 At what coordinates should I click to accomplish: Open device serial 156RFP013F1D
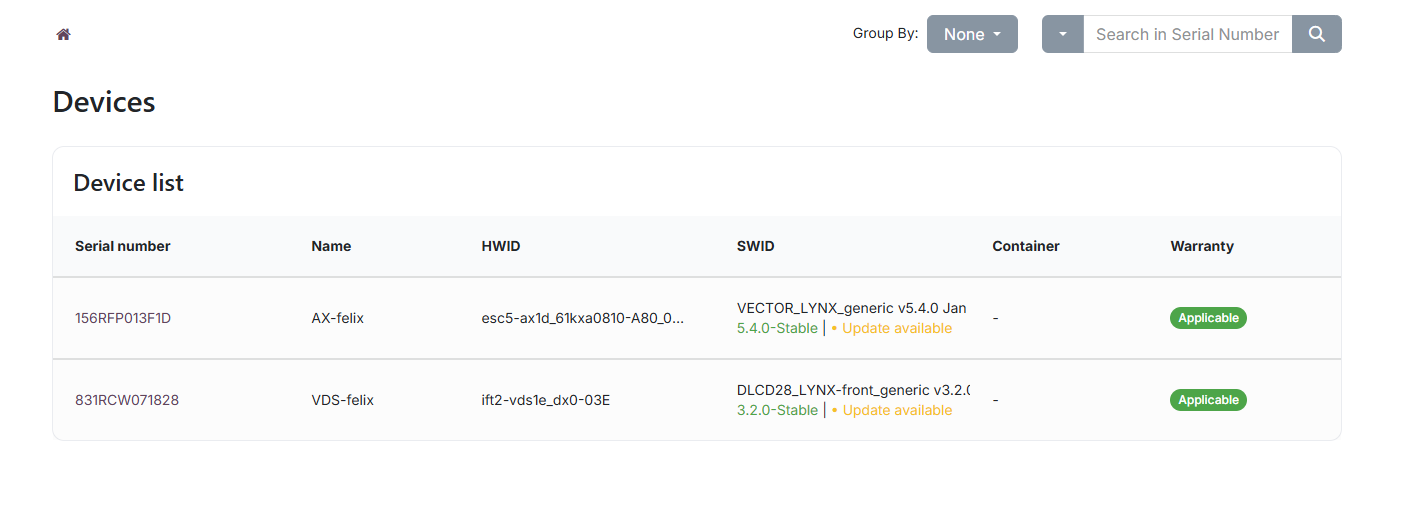pyautogui.click(x=123, y=318)
